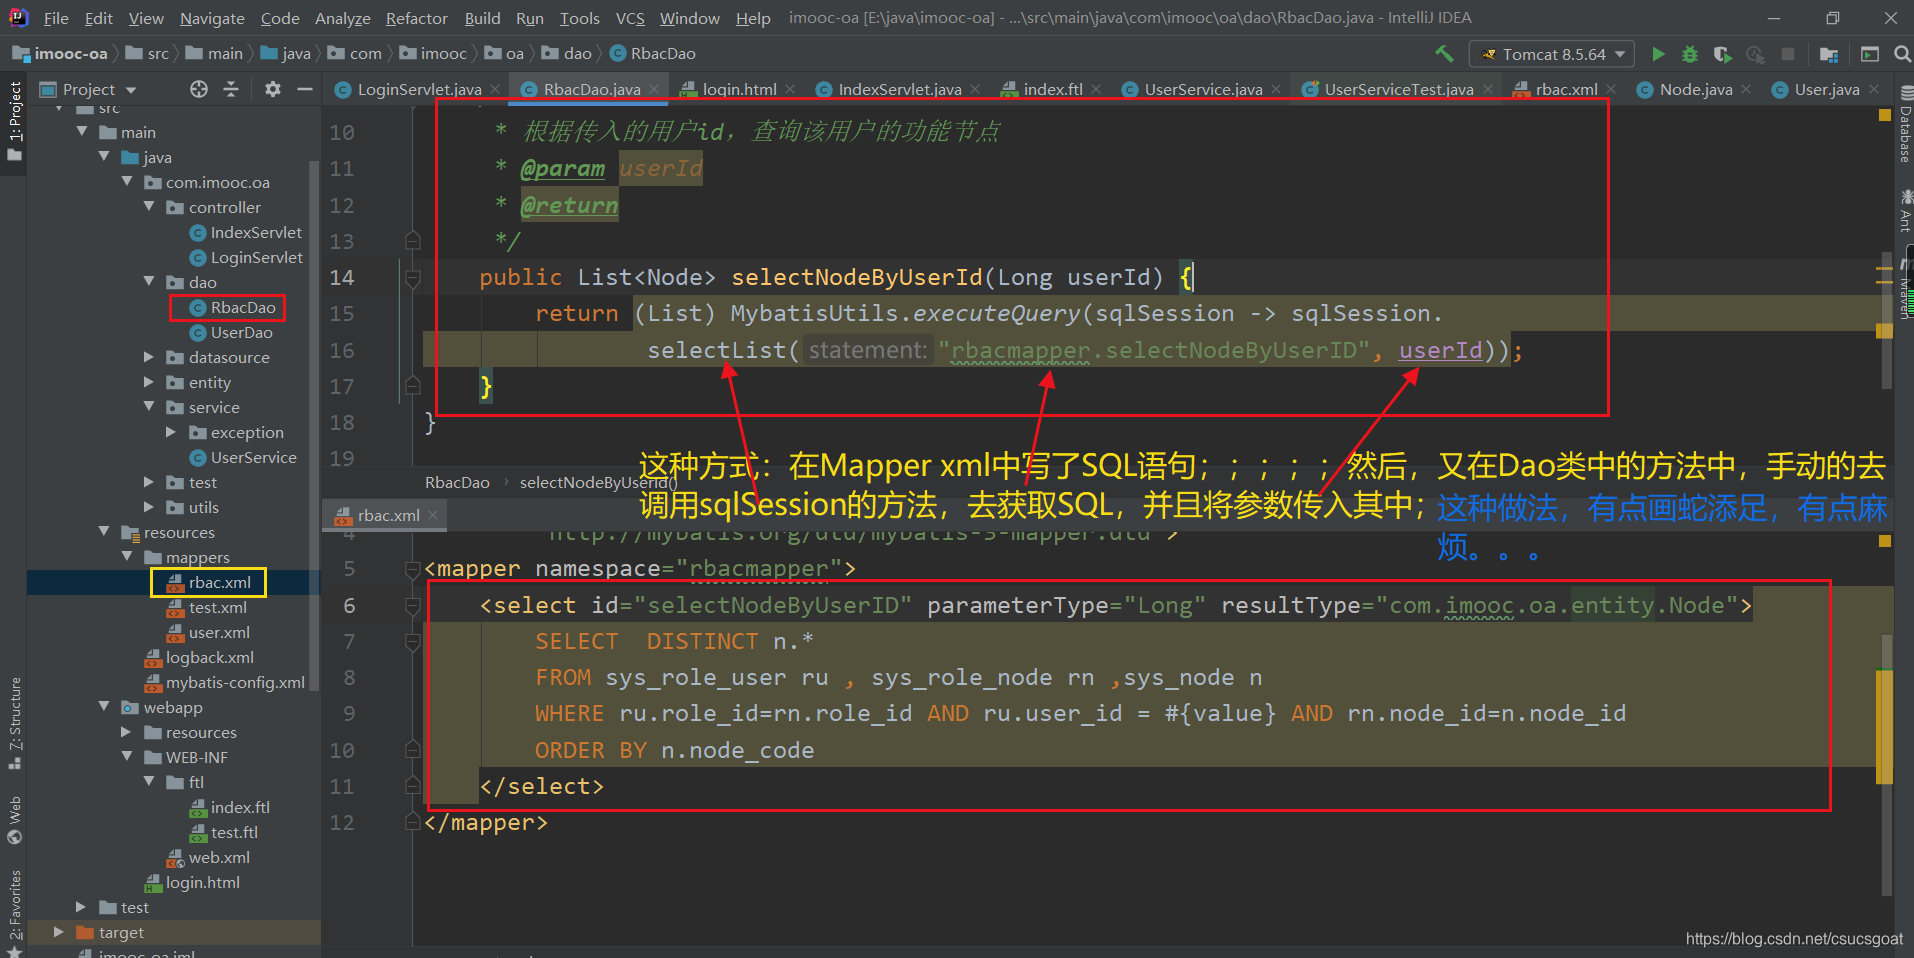Click the Locate (crosshair) icon in Project panel
Image resolution: width=1914 pixels, height=958 pixels.
(x=199, y=89)
